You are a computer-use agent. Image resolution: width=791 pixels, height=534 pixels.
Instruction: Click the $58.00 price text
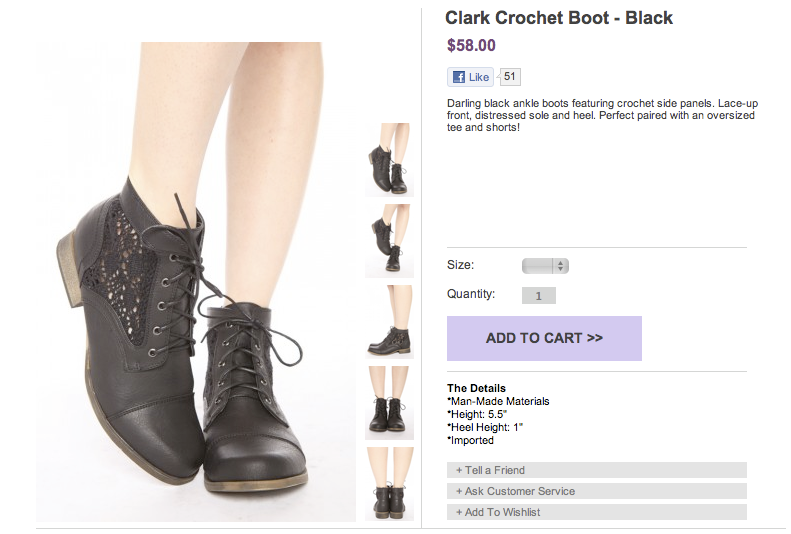pos(471,45)
